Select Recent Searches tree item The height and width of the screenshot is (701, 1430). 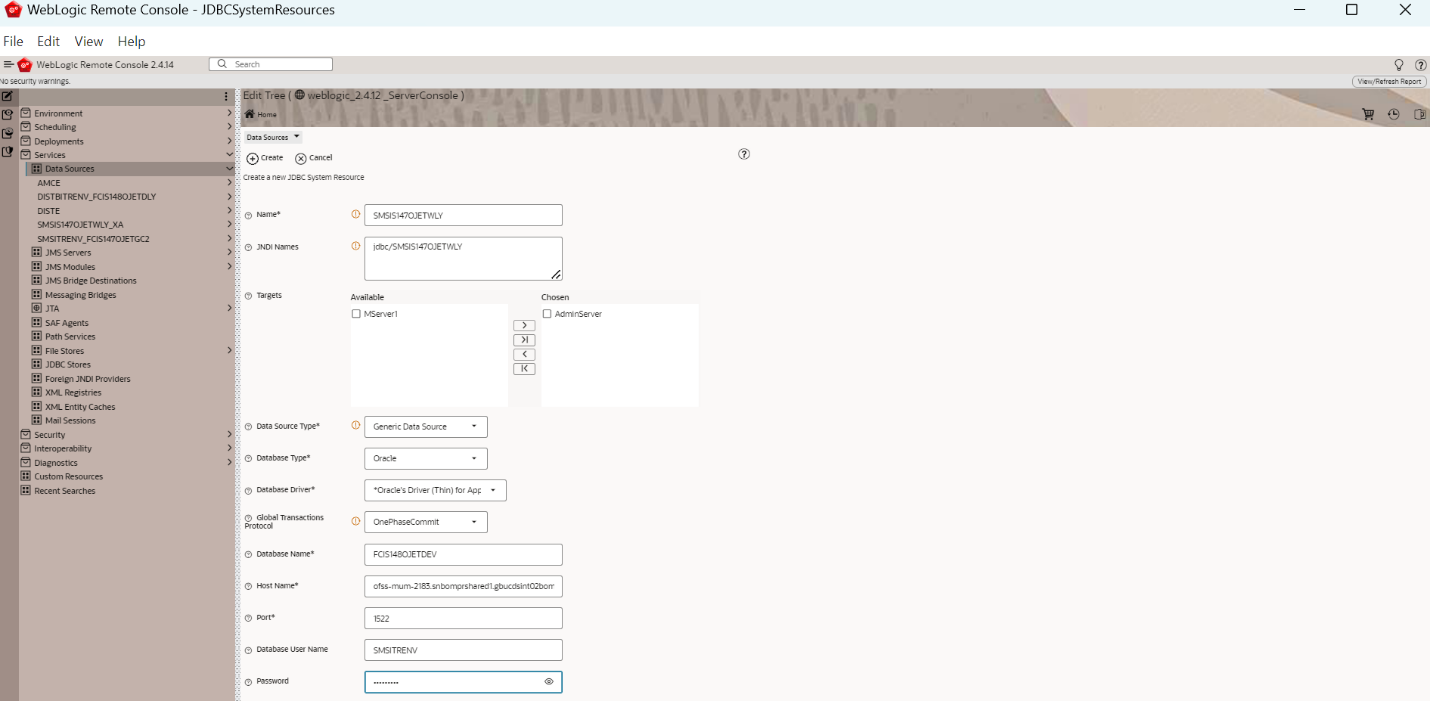point(65,491)
